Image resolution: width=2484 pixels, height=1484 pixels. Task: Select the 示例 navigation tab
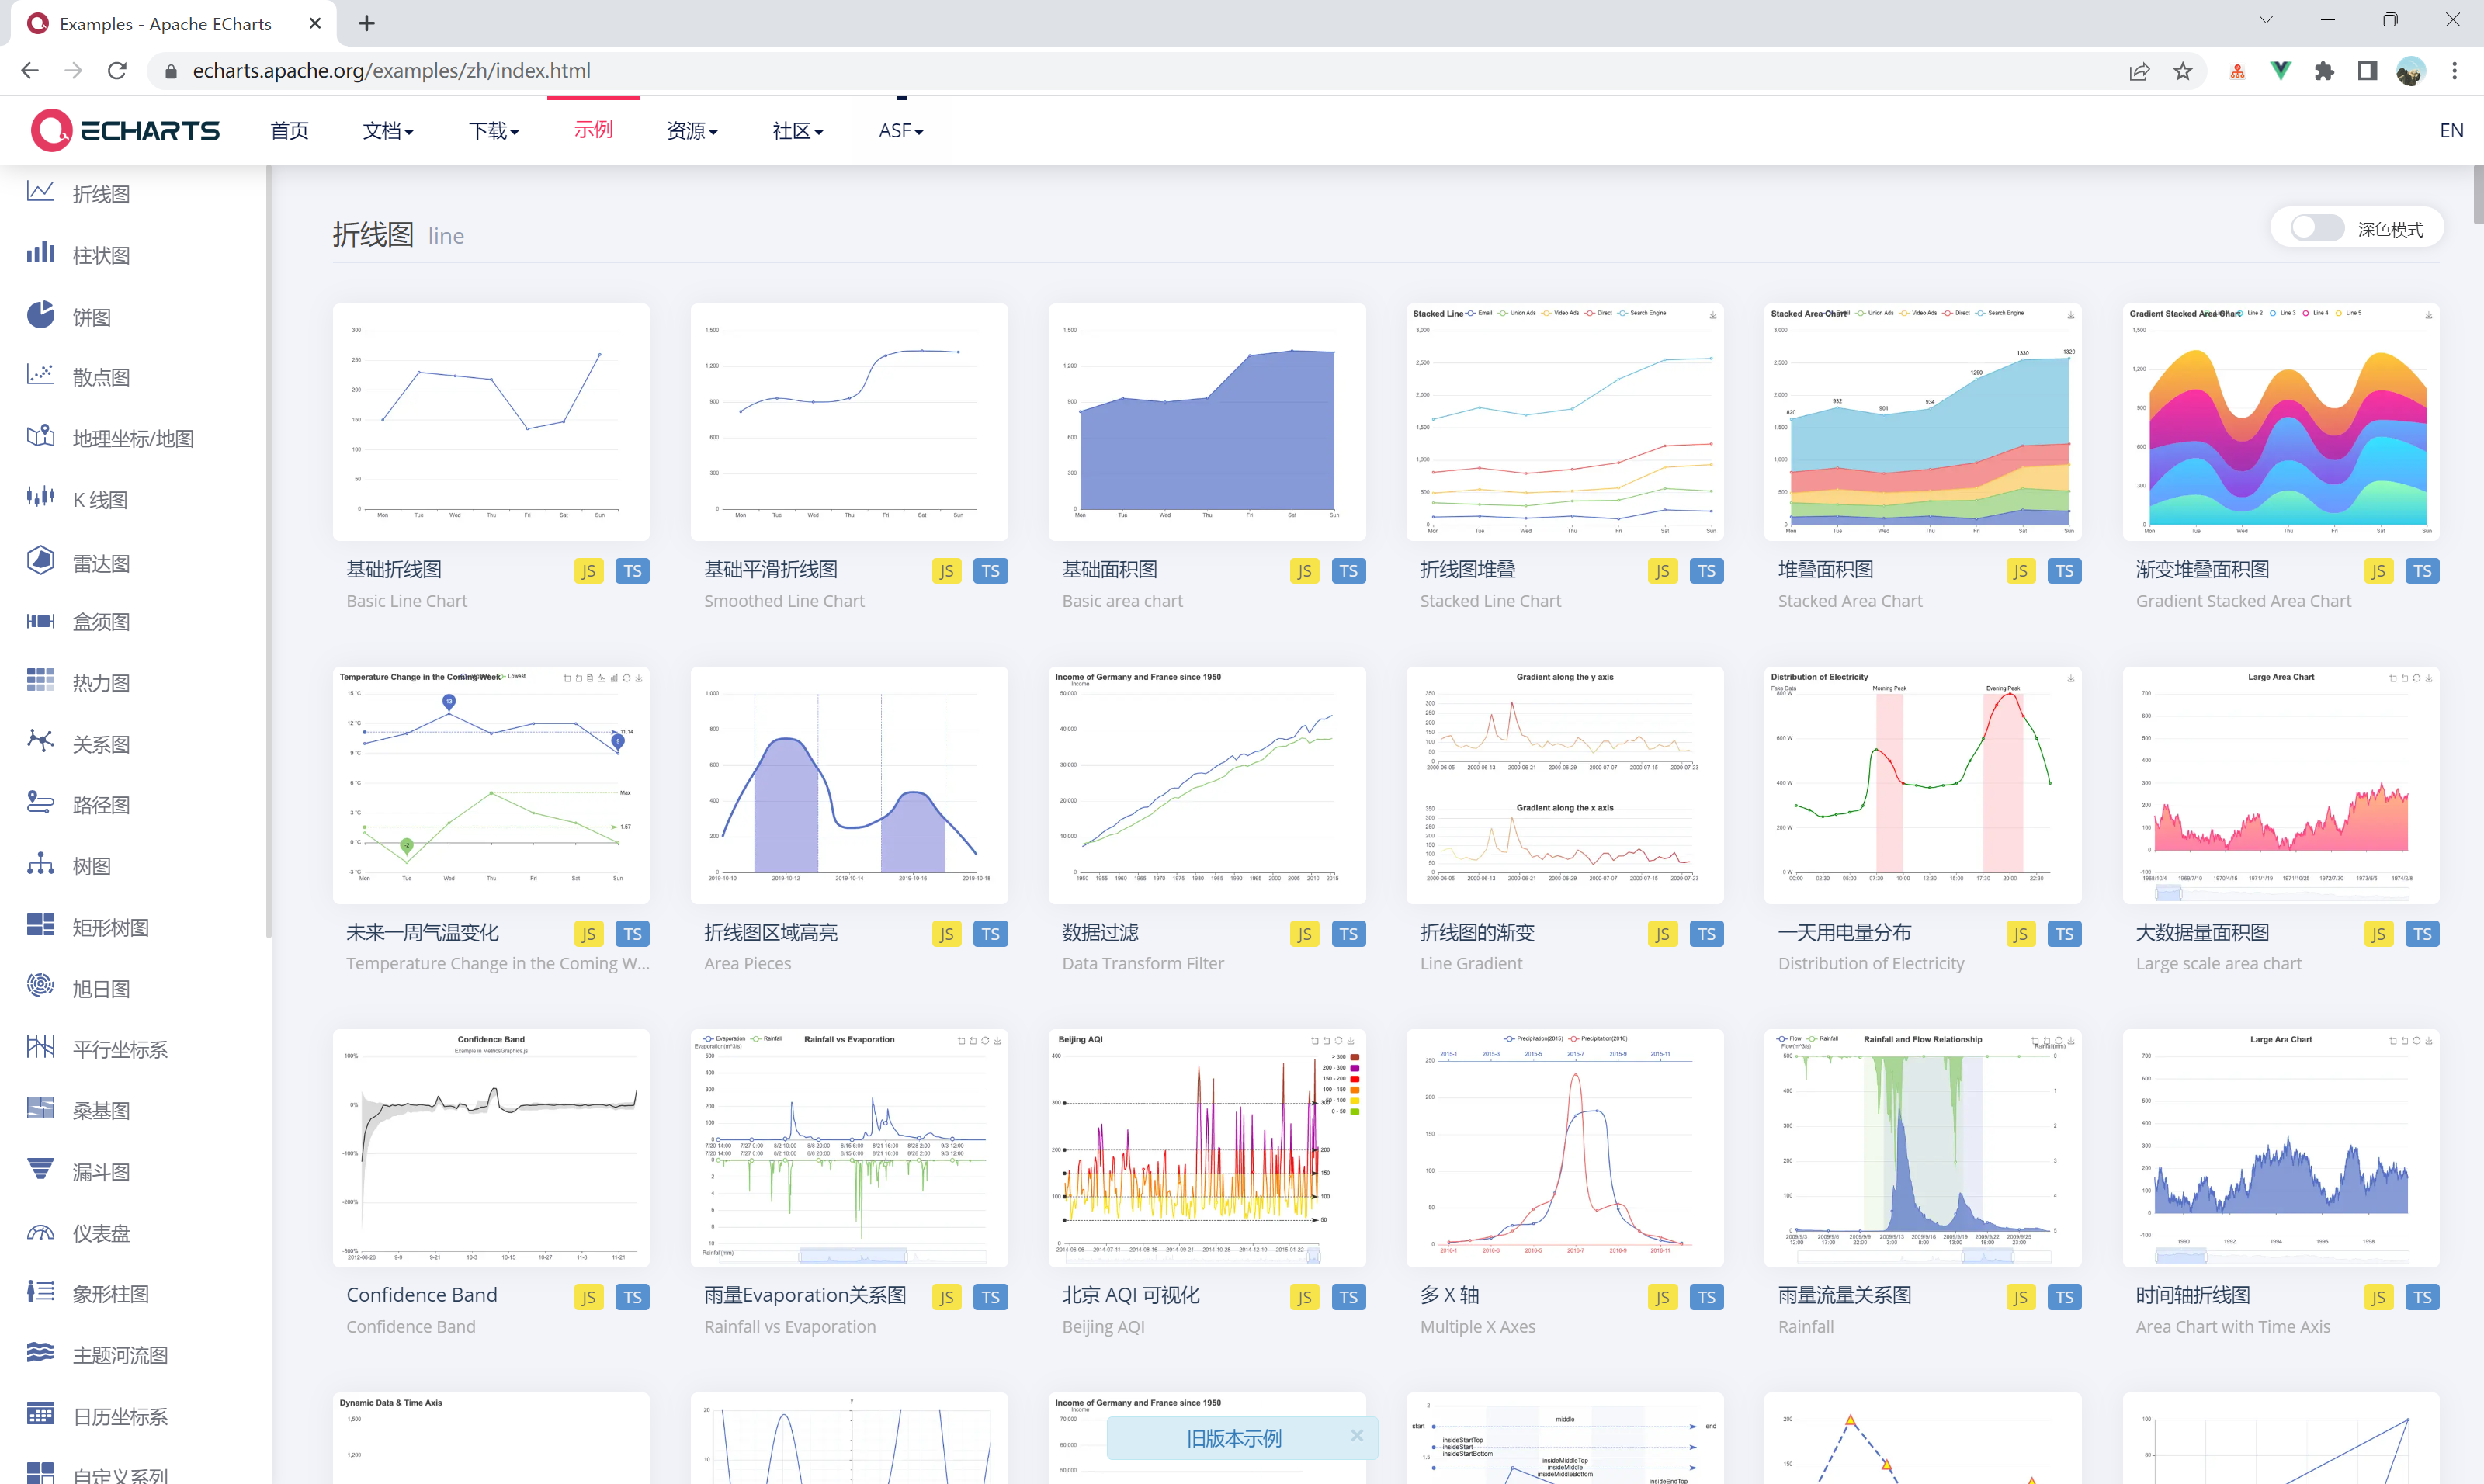pyautogui.click(x=592, y=130)
